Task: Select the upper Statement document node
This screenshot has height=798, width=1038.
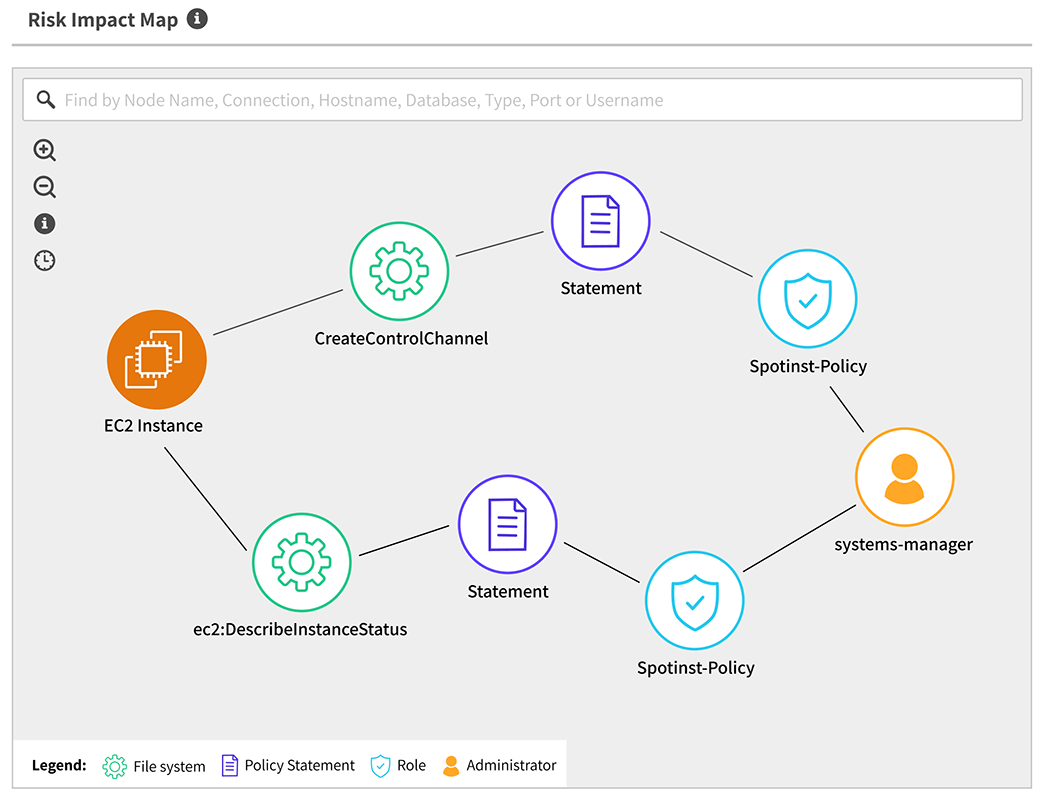Action: [x=600, y=220]
